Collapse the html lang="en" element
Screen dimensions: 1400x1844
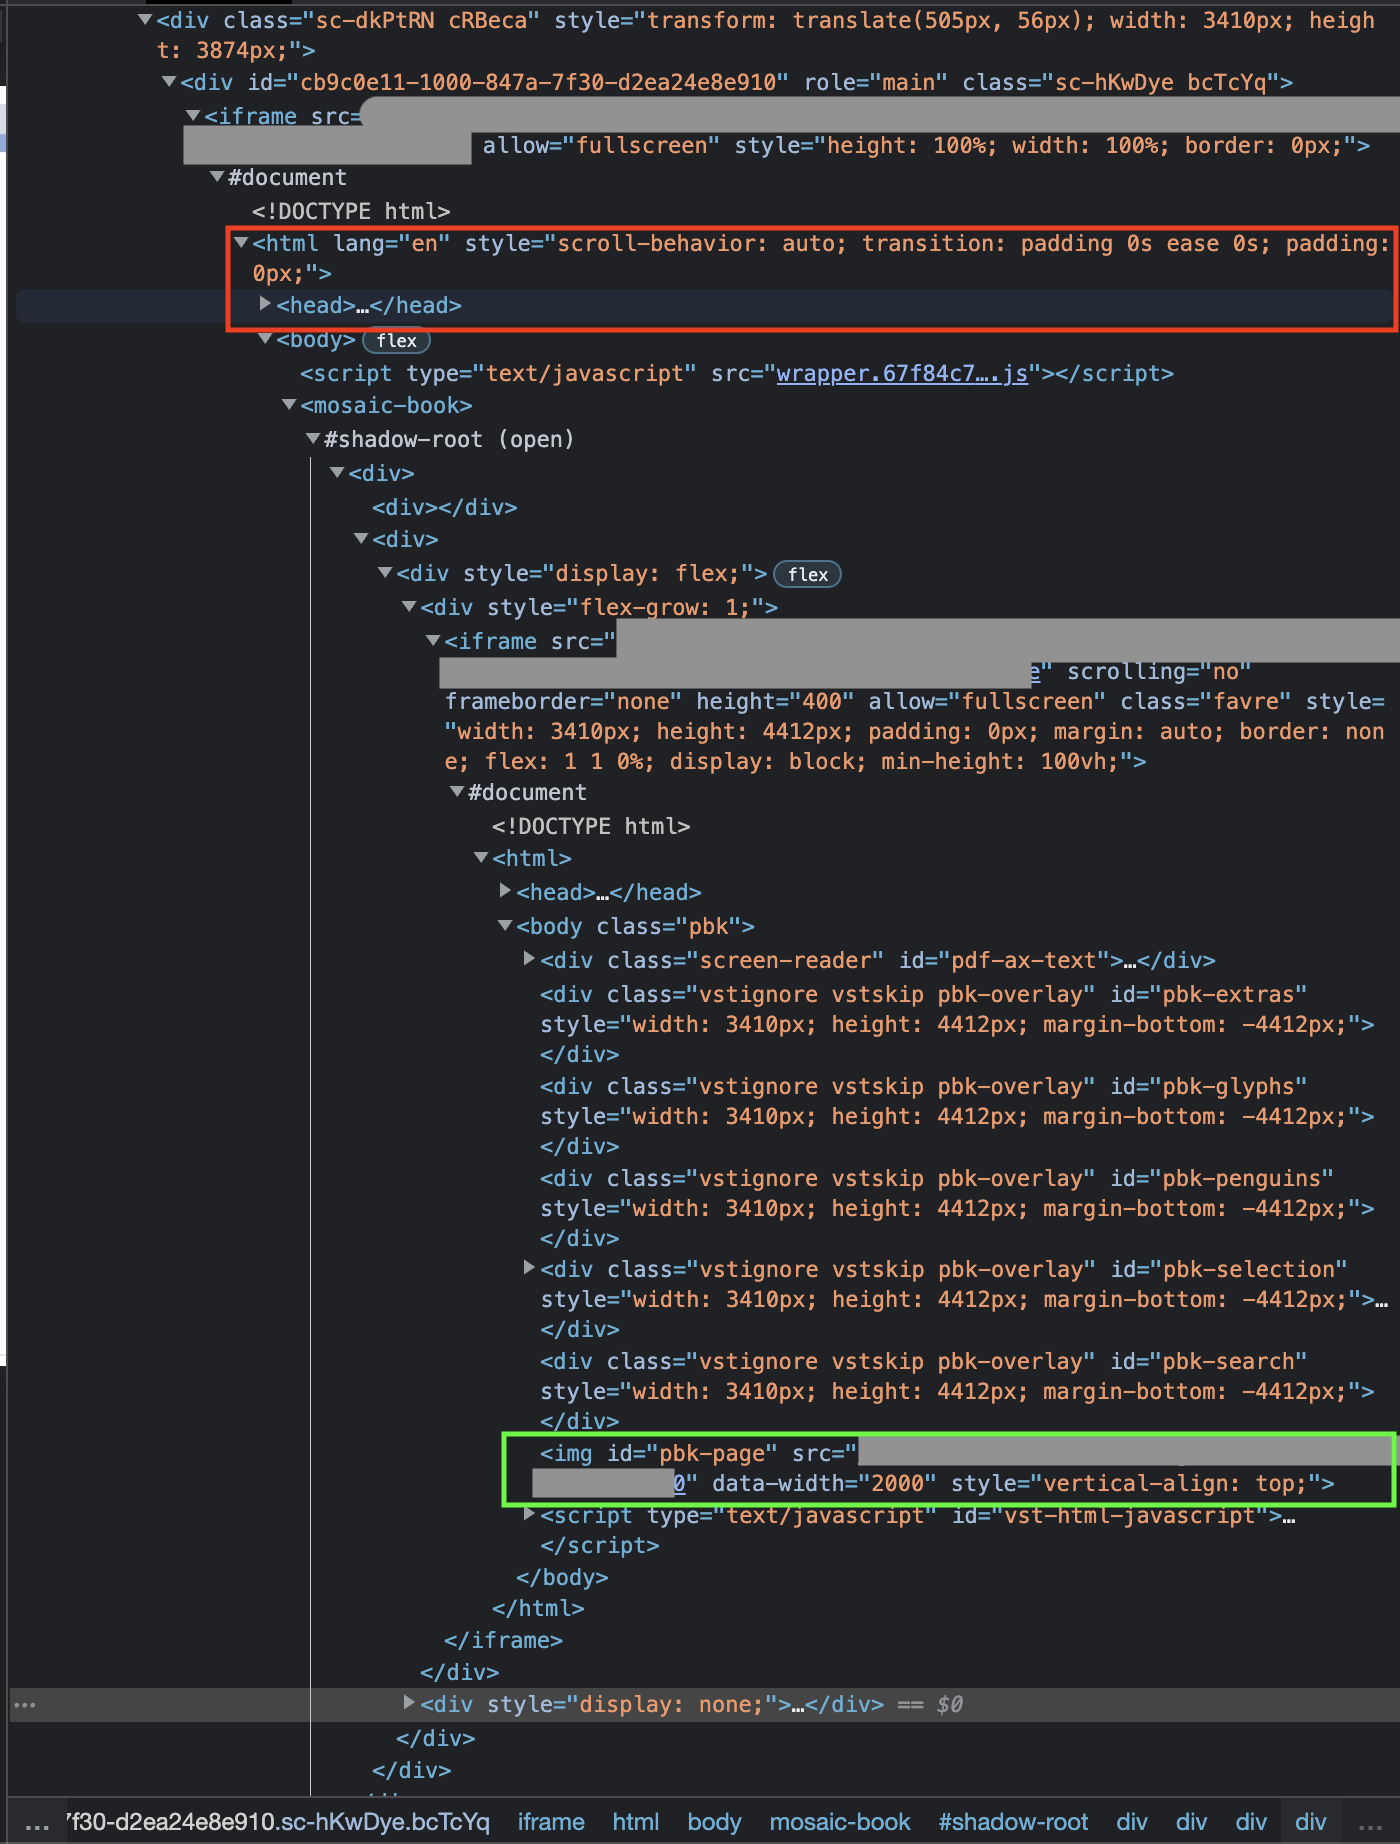tap(241, 242)
